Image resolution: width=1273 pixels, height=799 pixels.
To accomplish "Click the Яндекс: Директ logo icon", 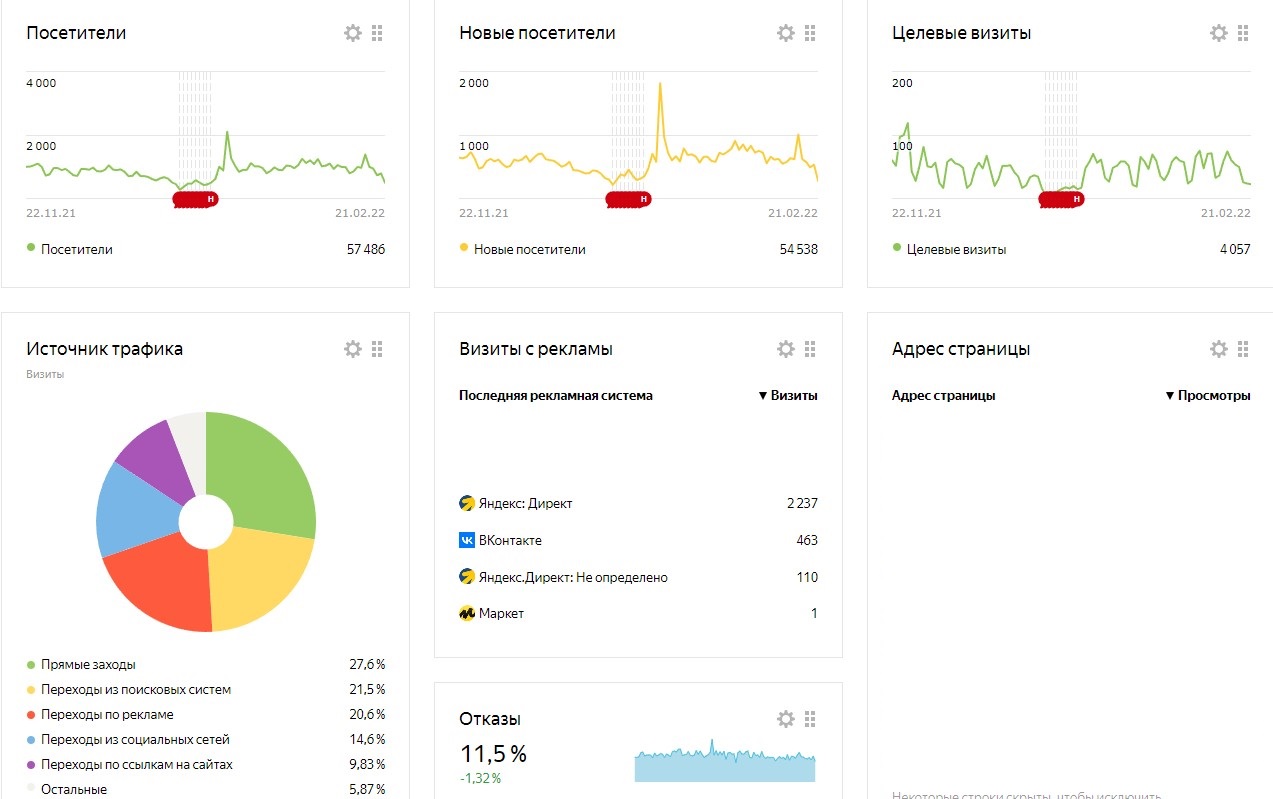I will [467, 503].
